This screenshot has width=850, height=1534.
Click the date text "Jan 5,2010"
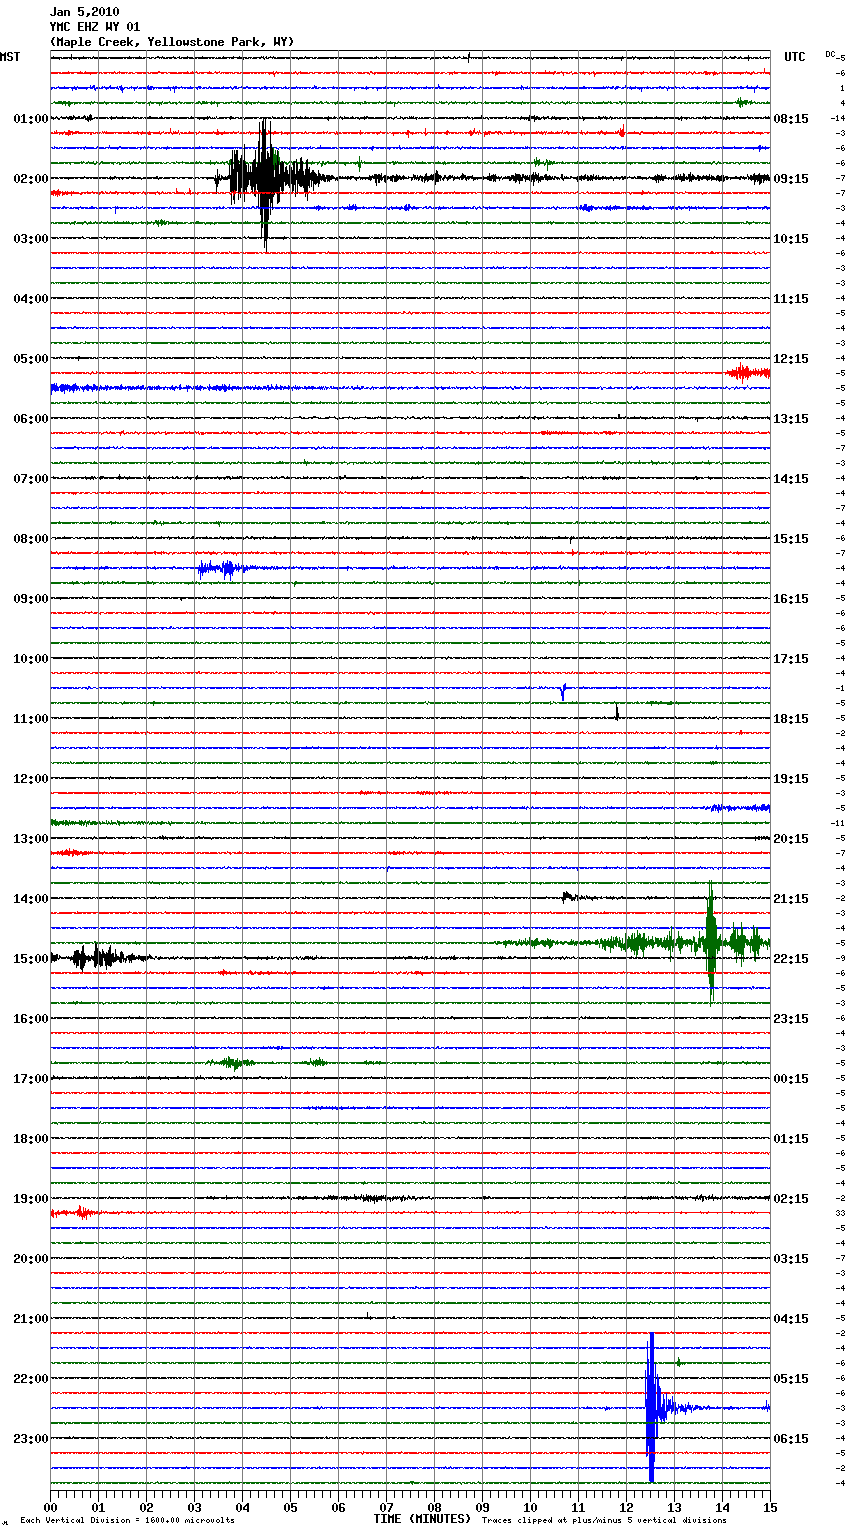pyautogui.click(x=84, y=12)
